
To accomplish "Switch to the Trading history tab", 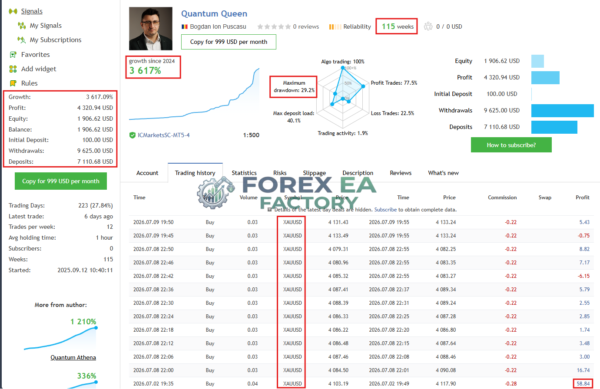I will (x=195, y=173).
